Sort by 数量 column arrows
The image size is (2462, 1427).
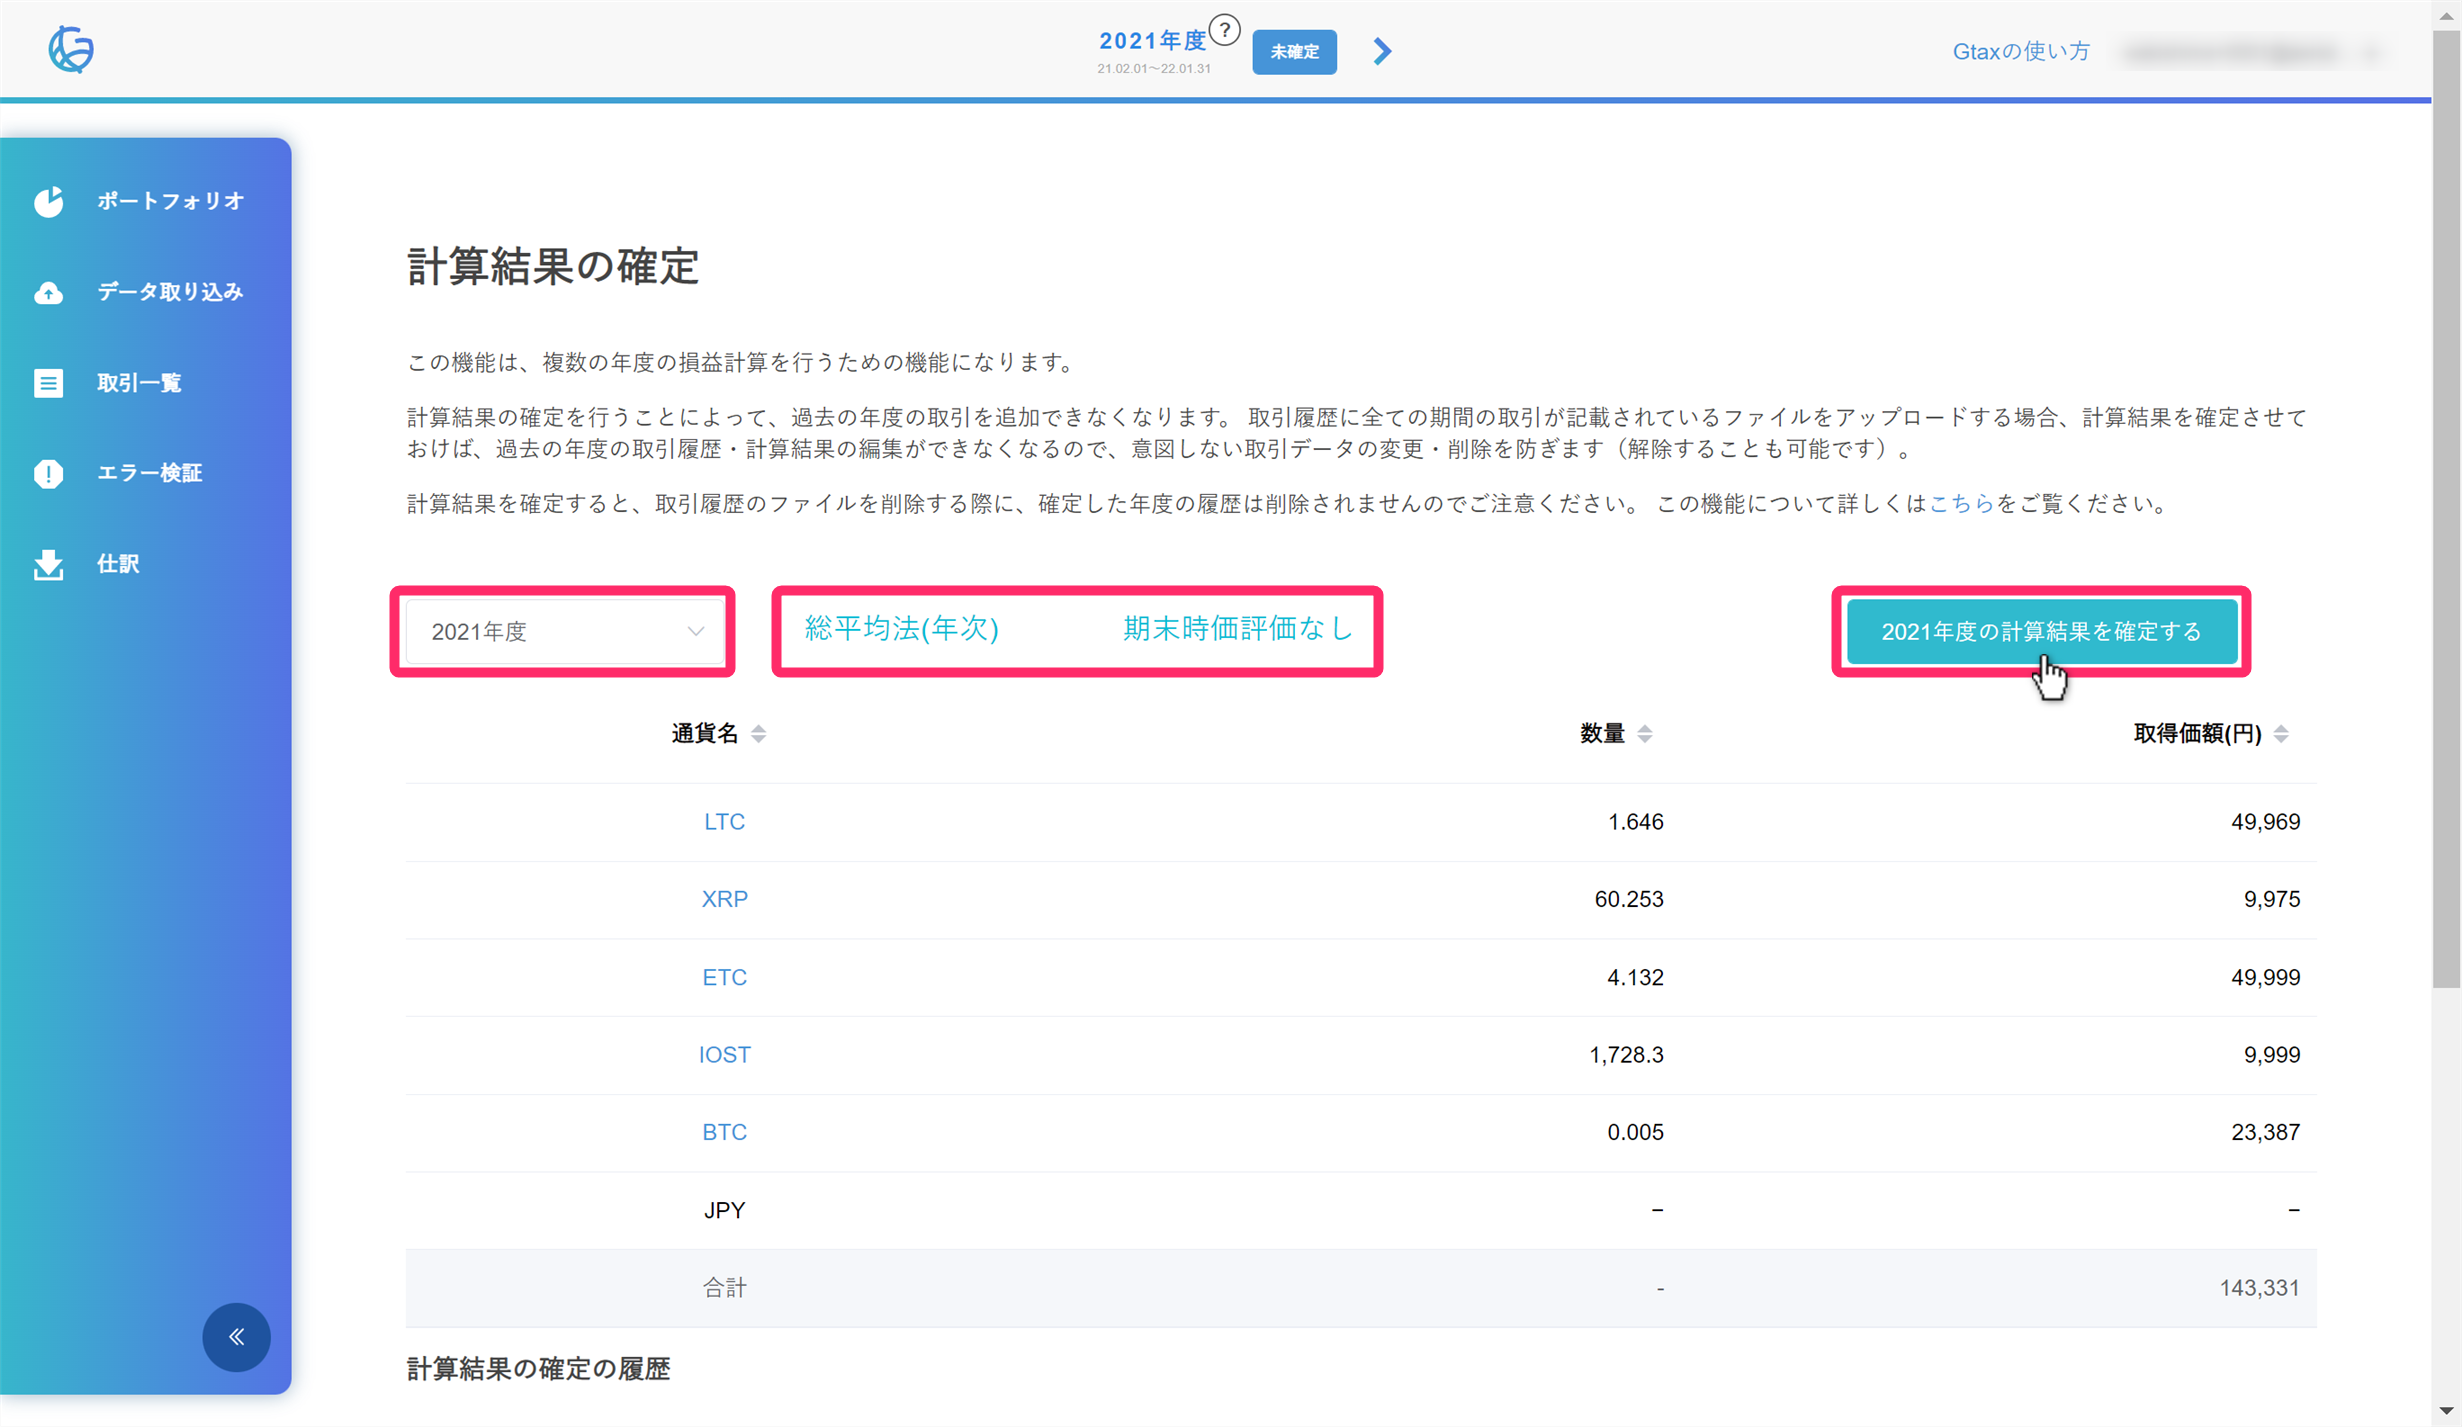point(1645,734)
